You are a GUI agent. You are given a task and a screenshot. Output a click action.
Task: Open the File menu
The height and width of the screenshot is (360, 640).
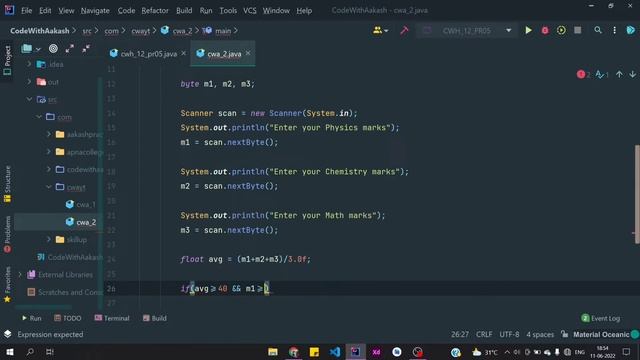pos(27,11)
